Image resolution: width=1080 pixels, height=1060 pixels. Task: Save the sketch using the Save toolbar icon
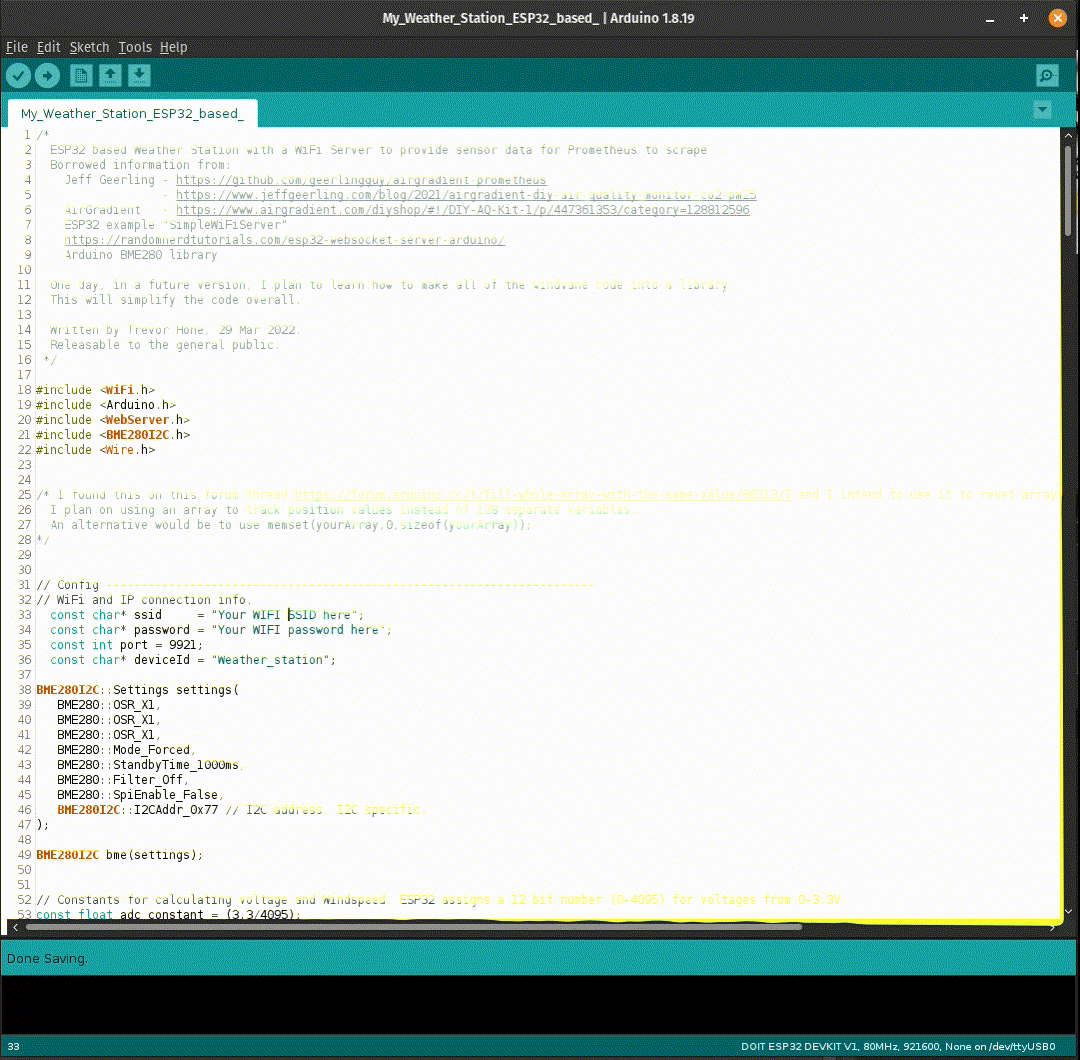138,75
